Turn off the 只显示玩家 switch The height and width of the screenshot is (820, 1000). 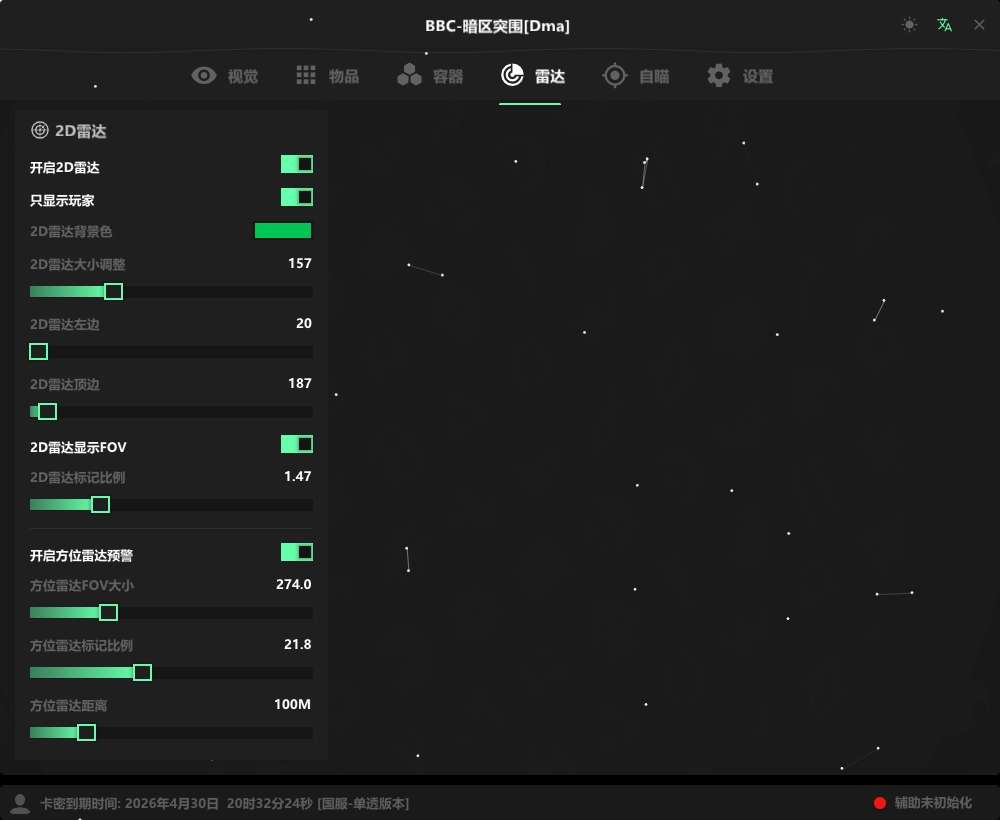(x=297, y=197)
